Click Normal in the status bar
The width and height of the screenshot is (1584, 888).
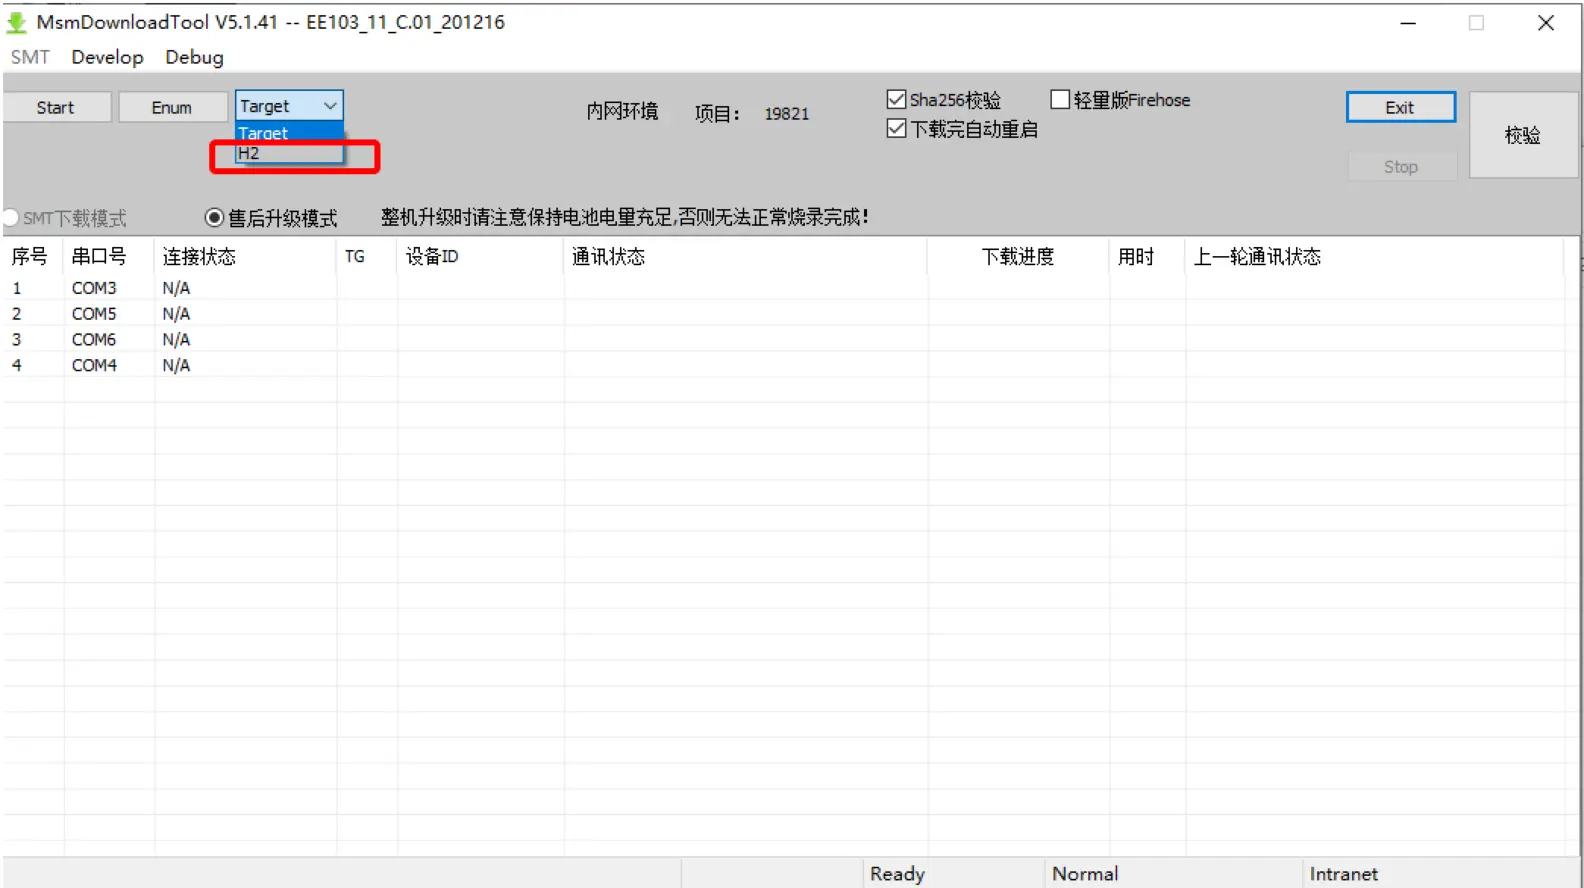[1085, 873]
